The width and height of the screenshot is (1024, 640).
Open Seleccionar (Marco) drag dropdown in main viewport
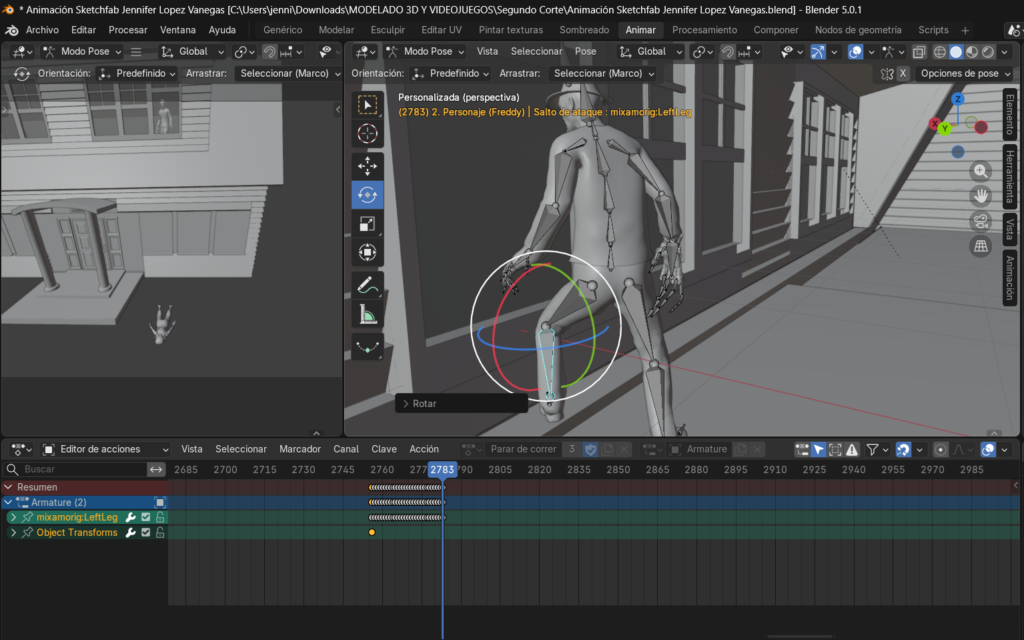coord(602,74)
